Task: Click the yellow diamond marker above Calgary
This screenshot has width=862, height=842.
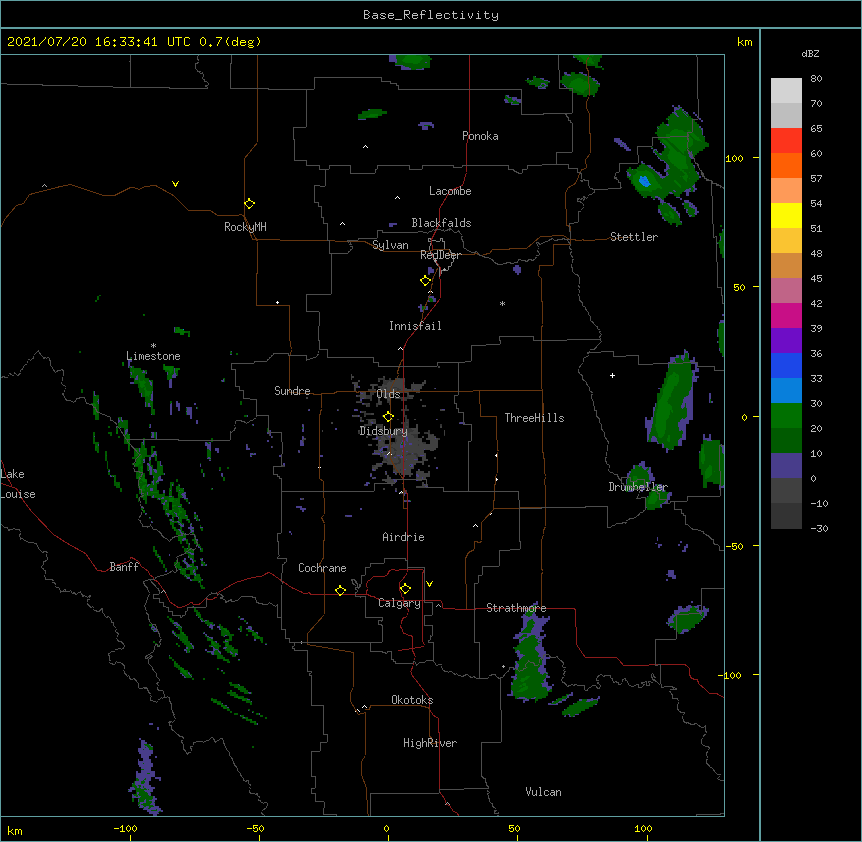Action: point(405,589)
